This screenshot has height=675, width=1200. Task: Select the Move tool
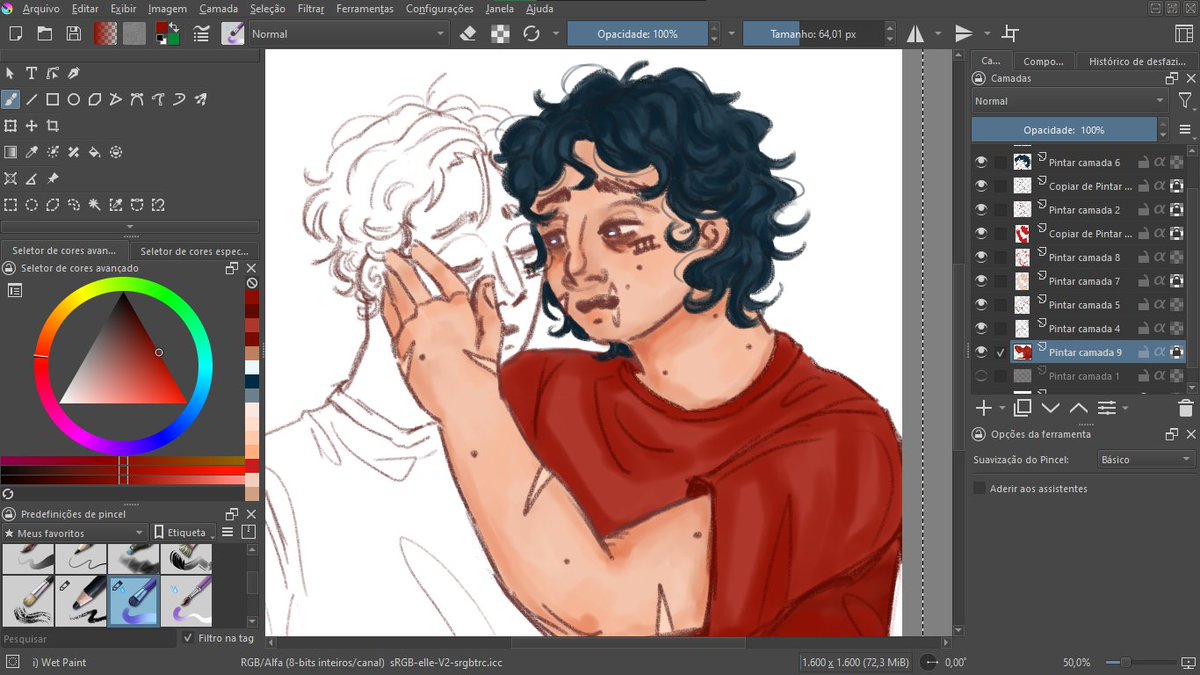[31, 126]
